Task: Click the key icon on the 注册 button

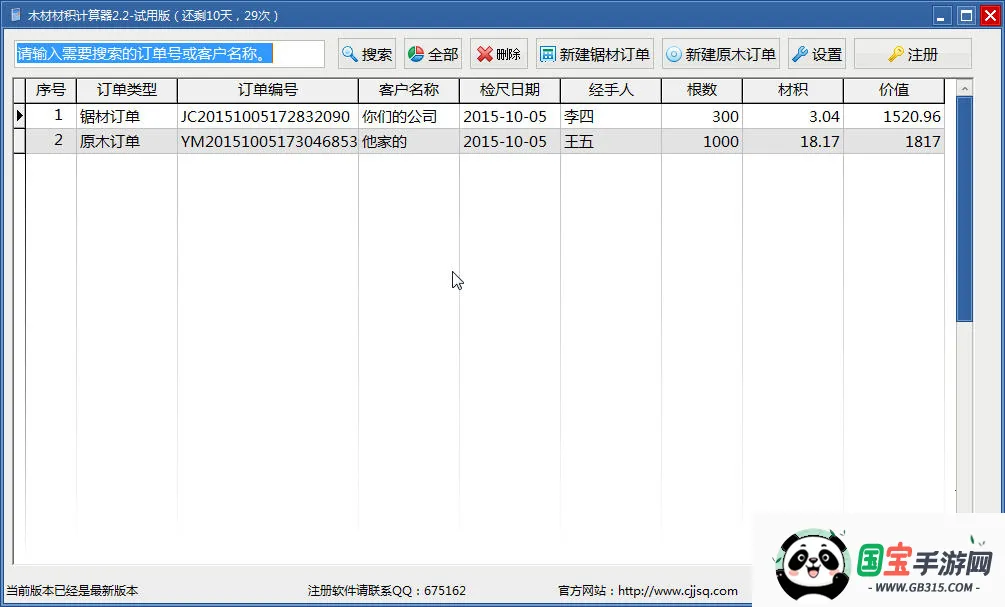Action: coord(896,53)
